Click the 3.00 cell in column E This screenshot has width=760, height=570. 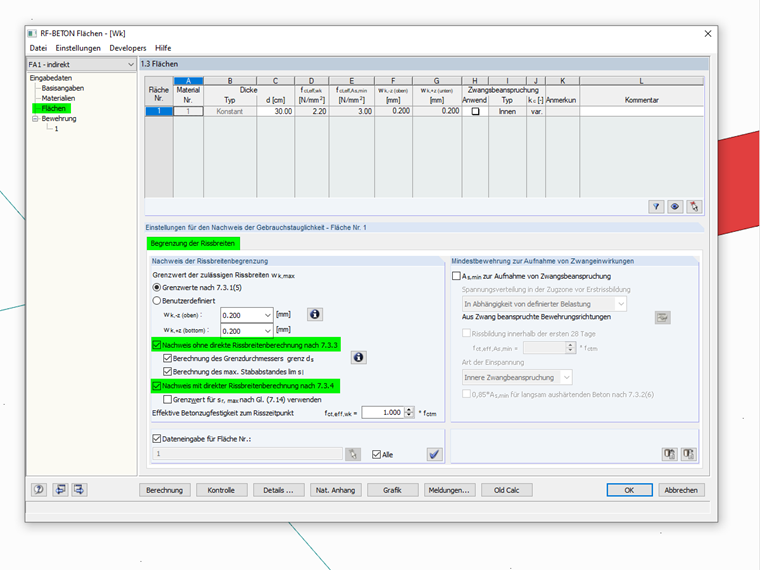click(351, 111)
